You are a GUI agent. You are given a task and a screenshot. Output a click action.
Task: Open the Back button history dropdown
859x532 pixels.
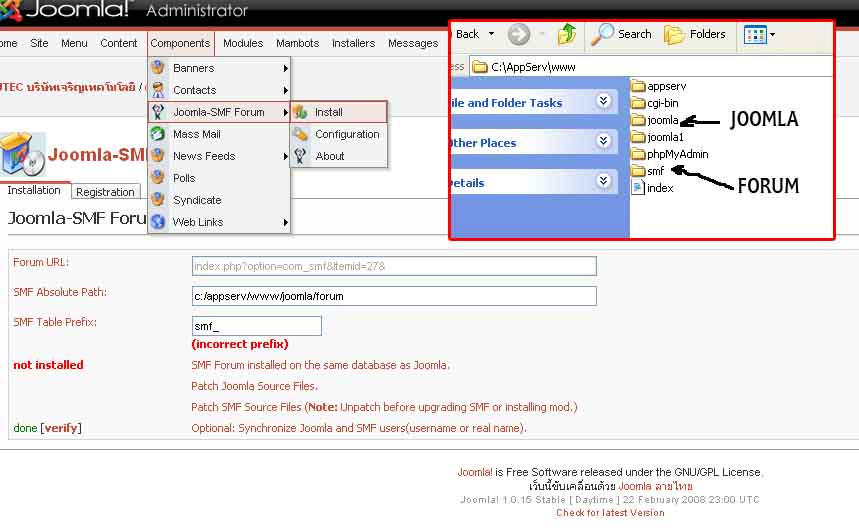point(491,34)
